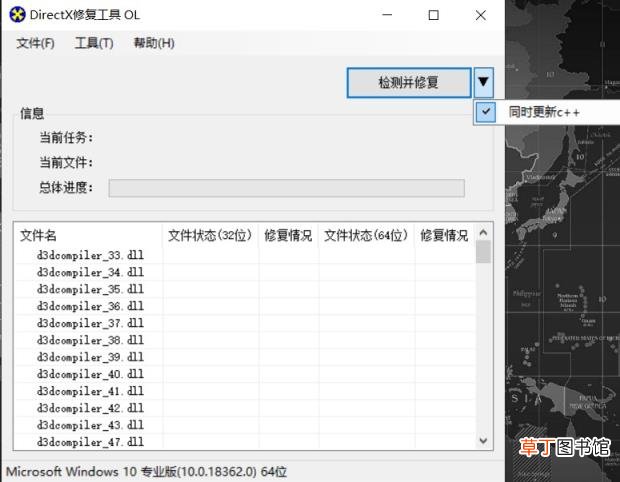Select d3dcompiler_38.dll in the list
Screen dimensions: 620x482
click(x=90, y=340)
